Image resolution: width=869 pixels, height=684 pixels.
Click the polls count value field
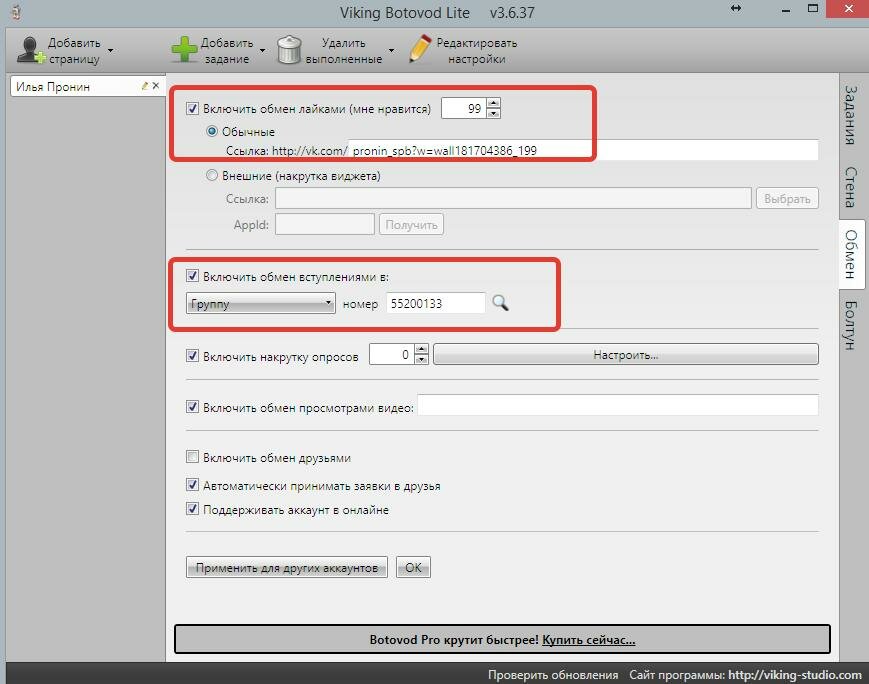point(392,354)
